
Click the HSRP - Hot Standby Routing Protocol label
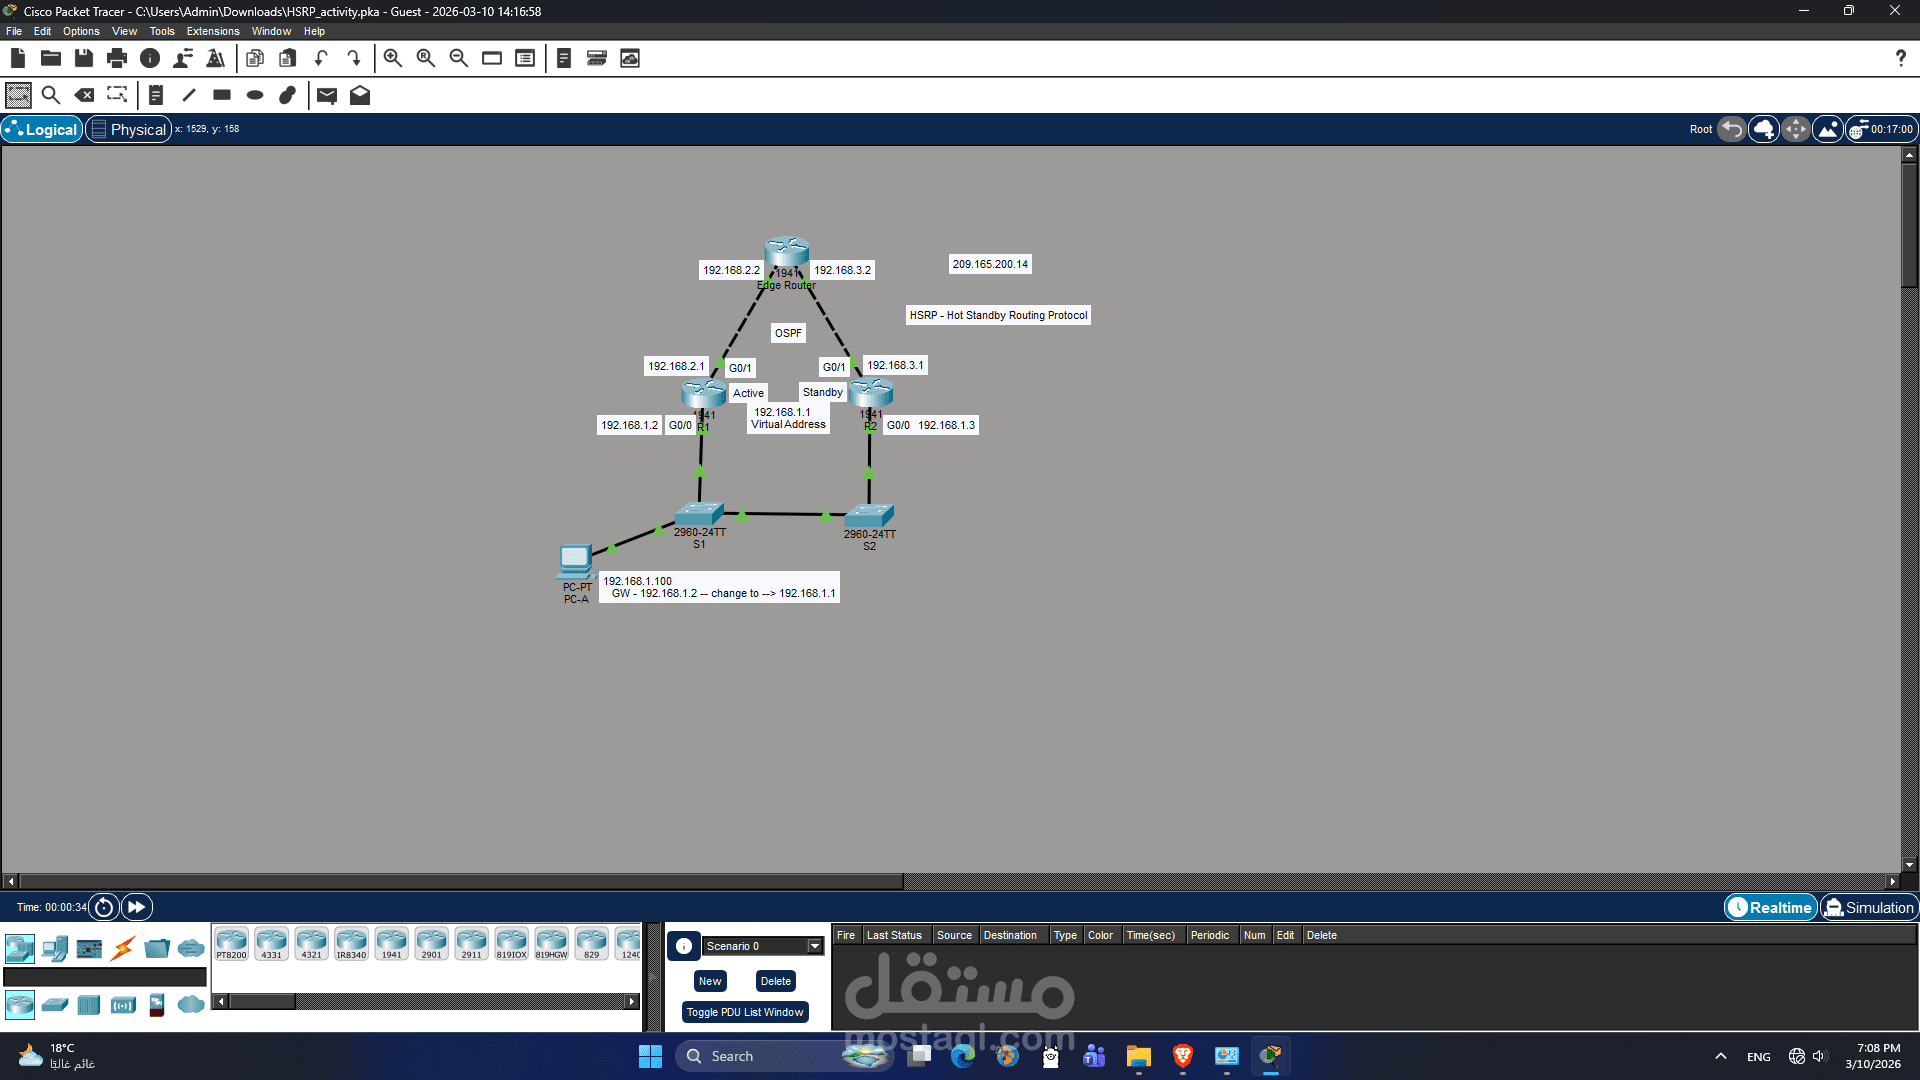tap(998, 315)
